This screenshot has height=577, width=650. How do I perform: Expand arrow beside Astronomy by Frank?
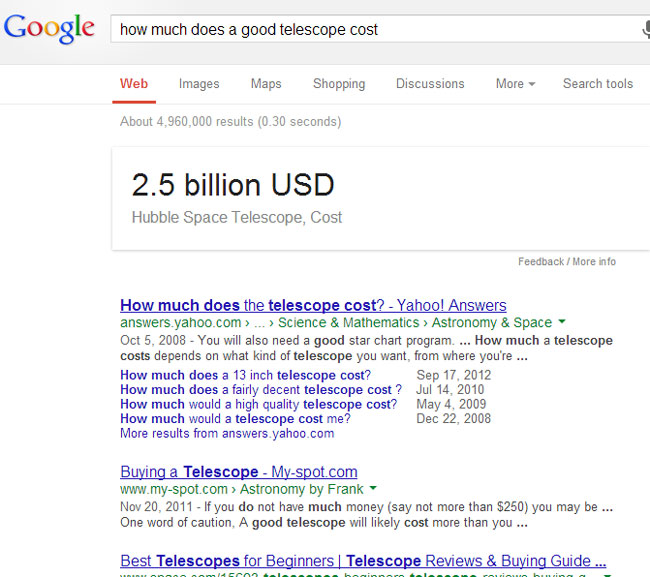pyautogui.click(x=373, y=488)
